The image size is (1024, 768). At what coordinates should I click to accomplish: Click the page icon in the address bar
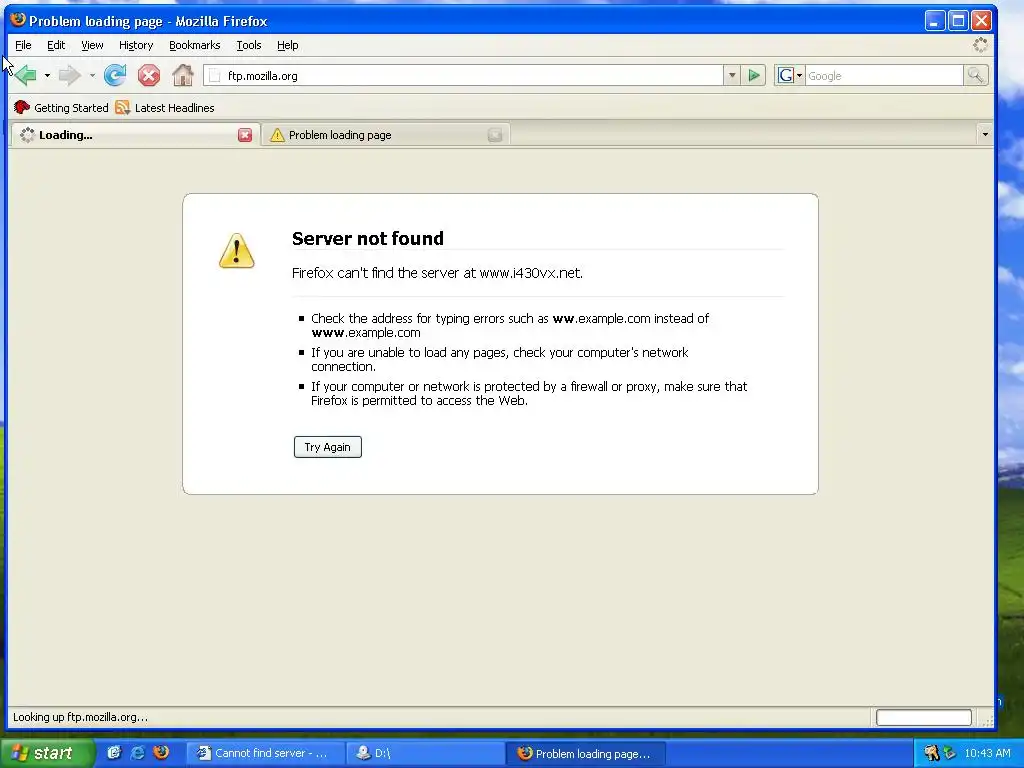(215, 76)
